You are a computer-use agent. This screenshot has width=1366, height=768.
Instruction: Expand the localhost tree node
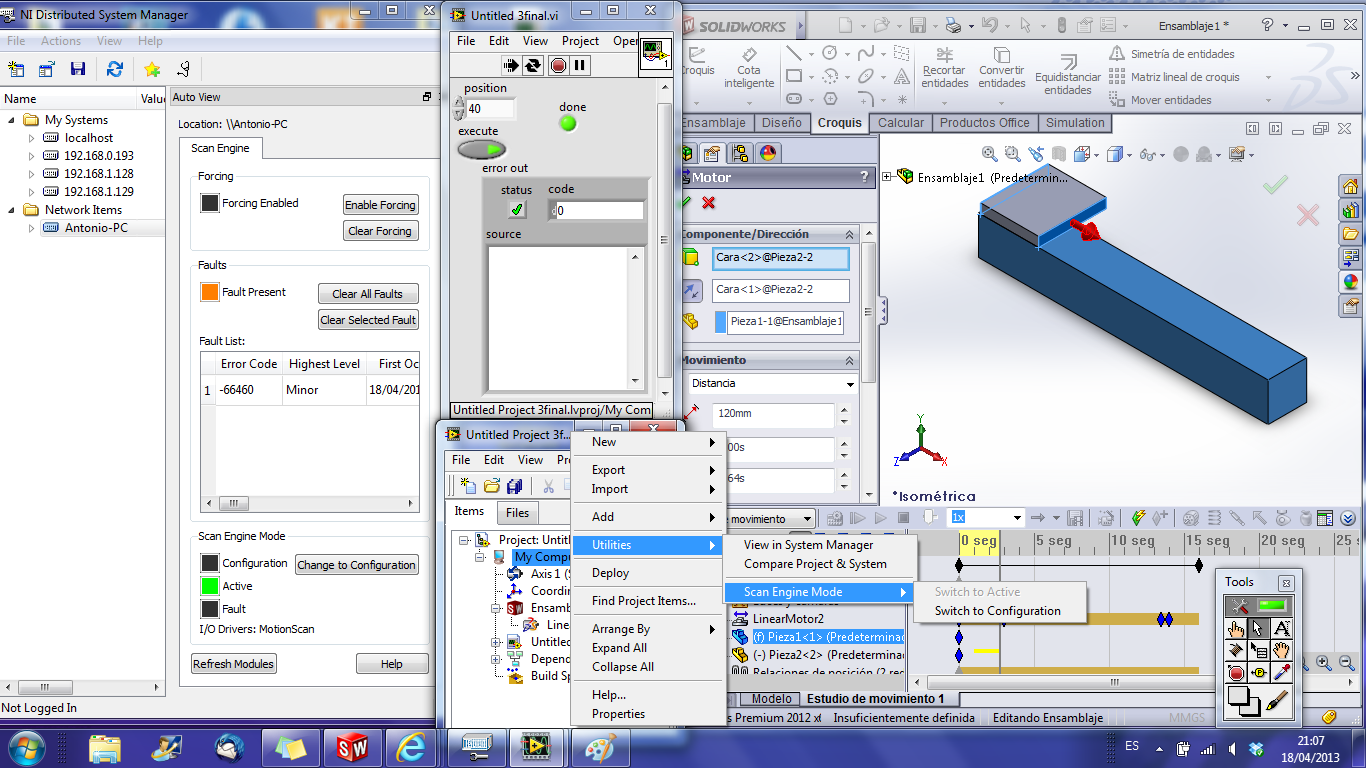click(x=31, y=138)
